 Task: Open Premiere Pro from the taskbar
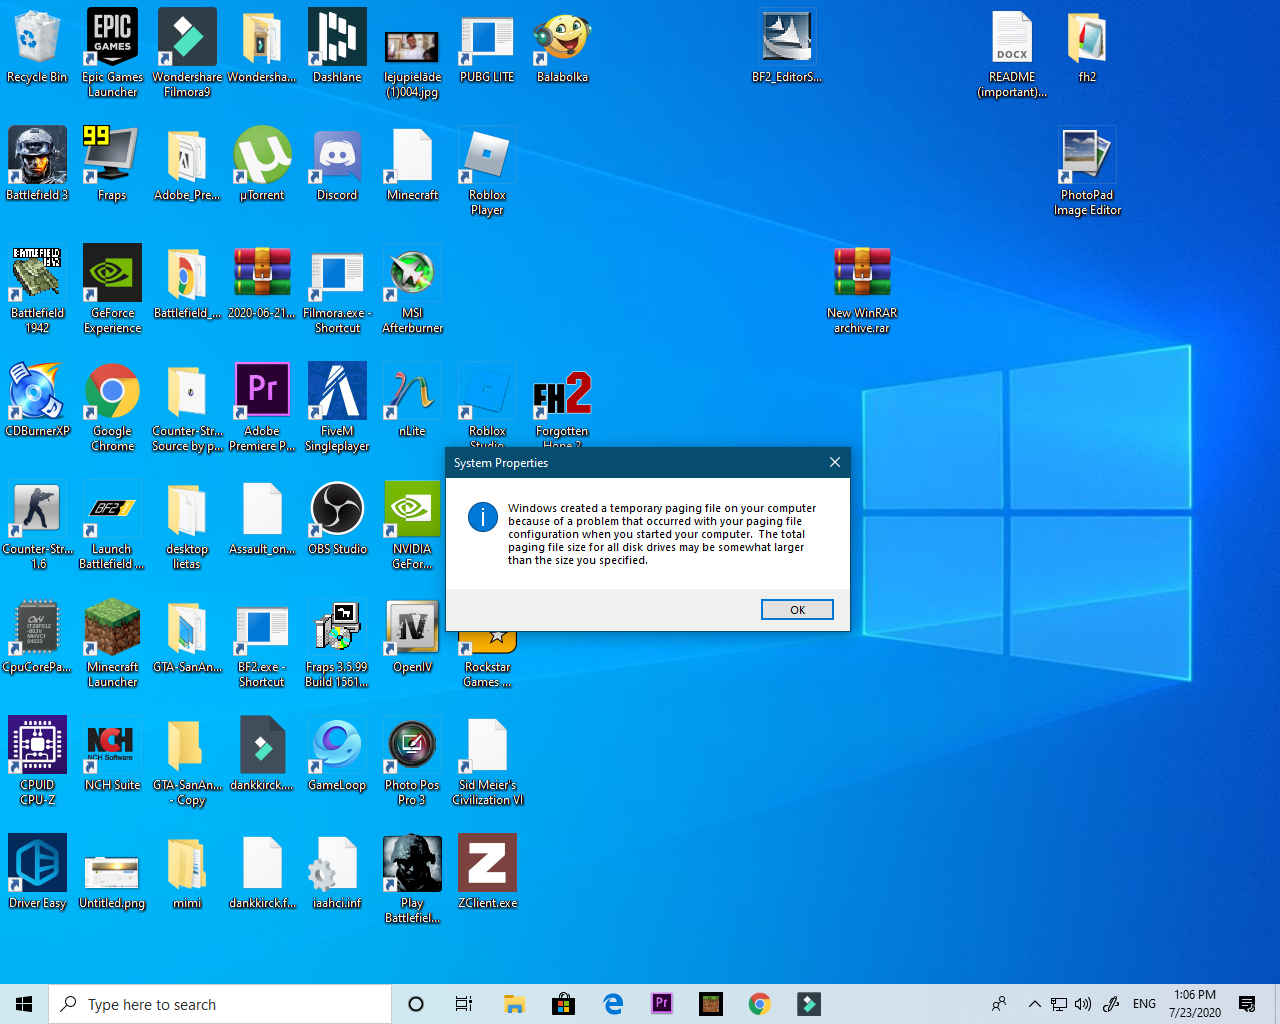pyautogui.click(x=662, y=1004)
